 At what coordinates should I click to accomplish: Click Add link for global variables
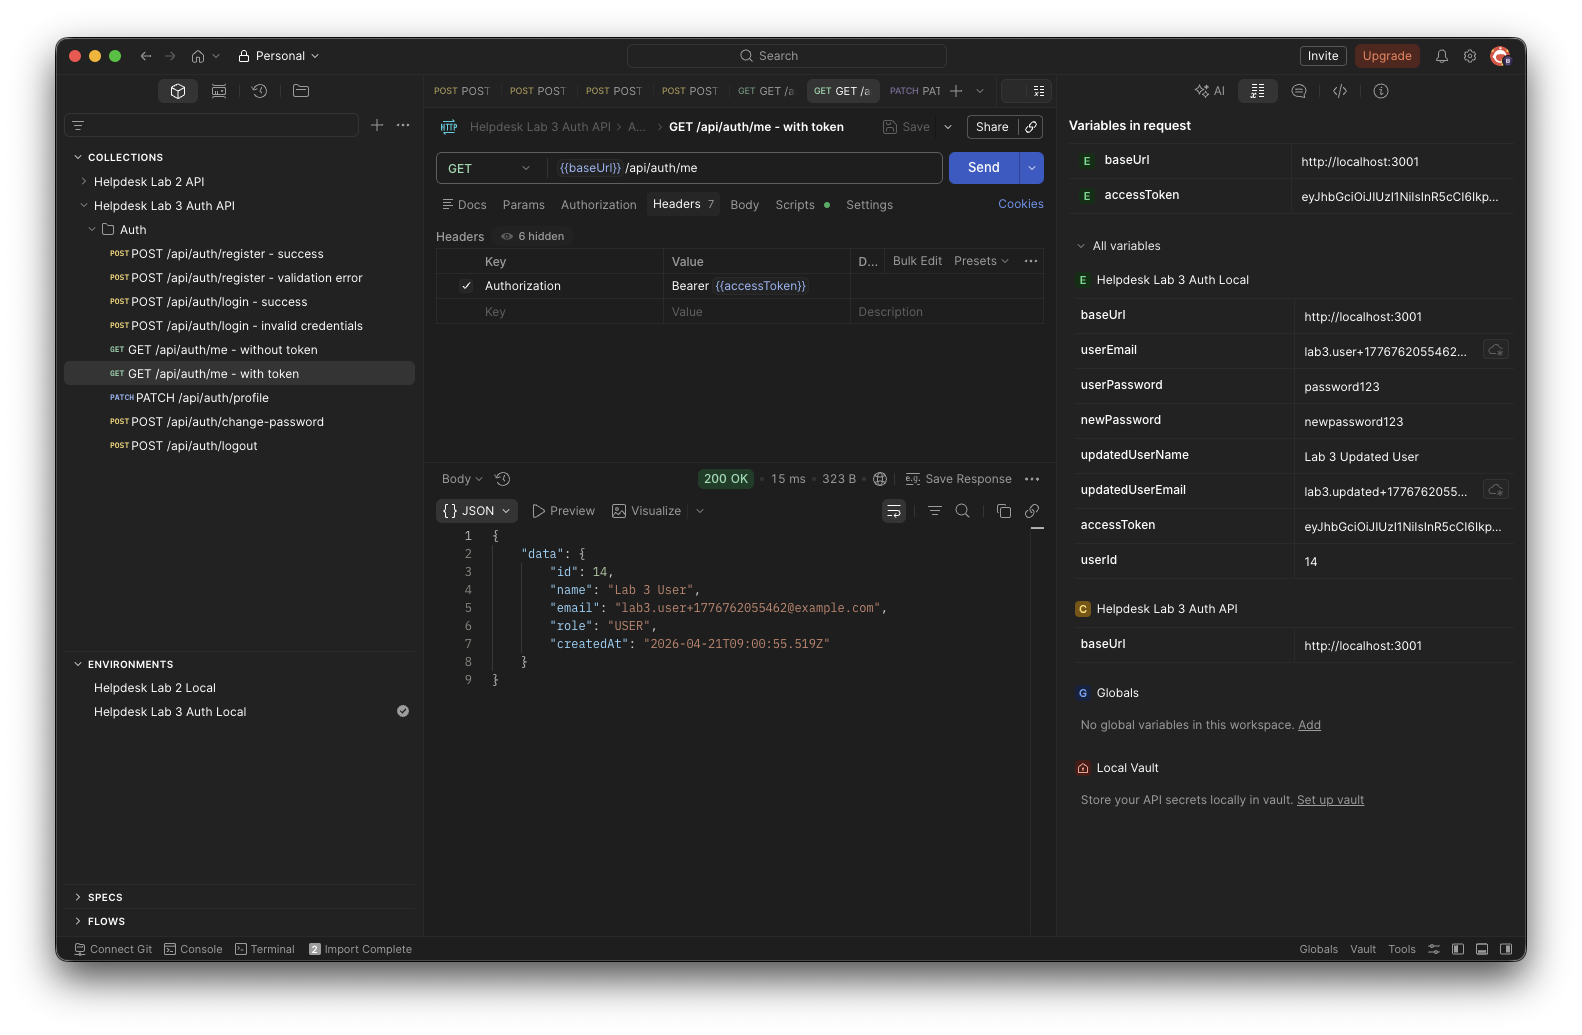tap(1309, 725)
